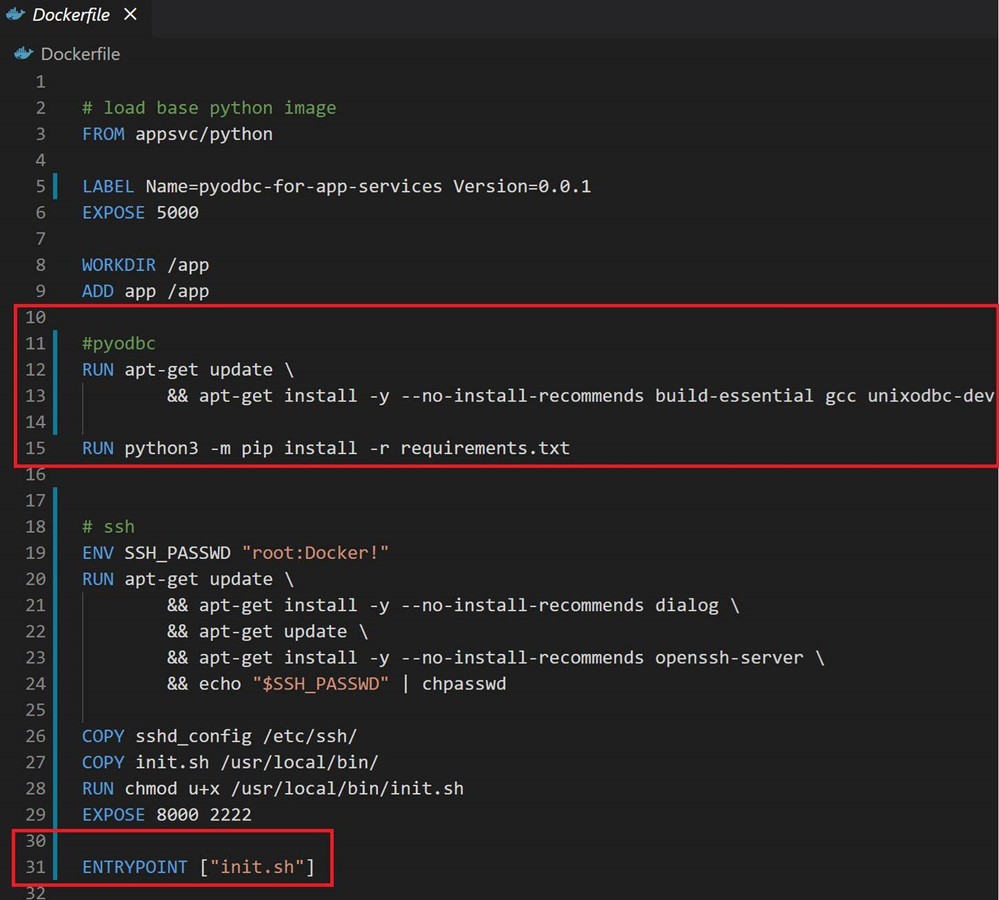Image resolution: width=999 pixels, height=900 pixels.
Task: Click line 20 RUN apt-get update
Action: (x=188, y=579)
